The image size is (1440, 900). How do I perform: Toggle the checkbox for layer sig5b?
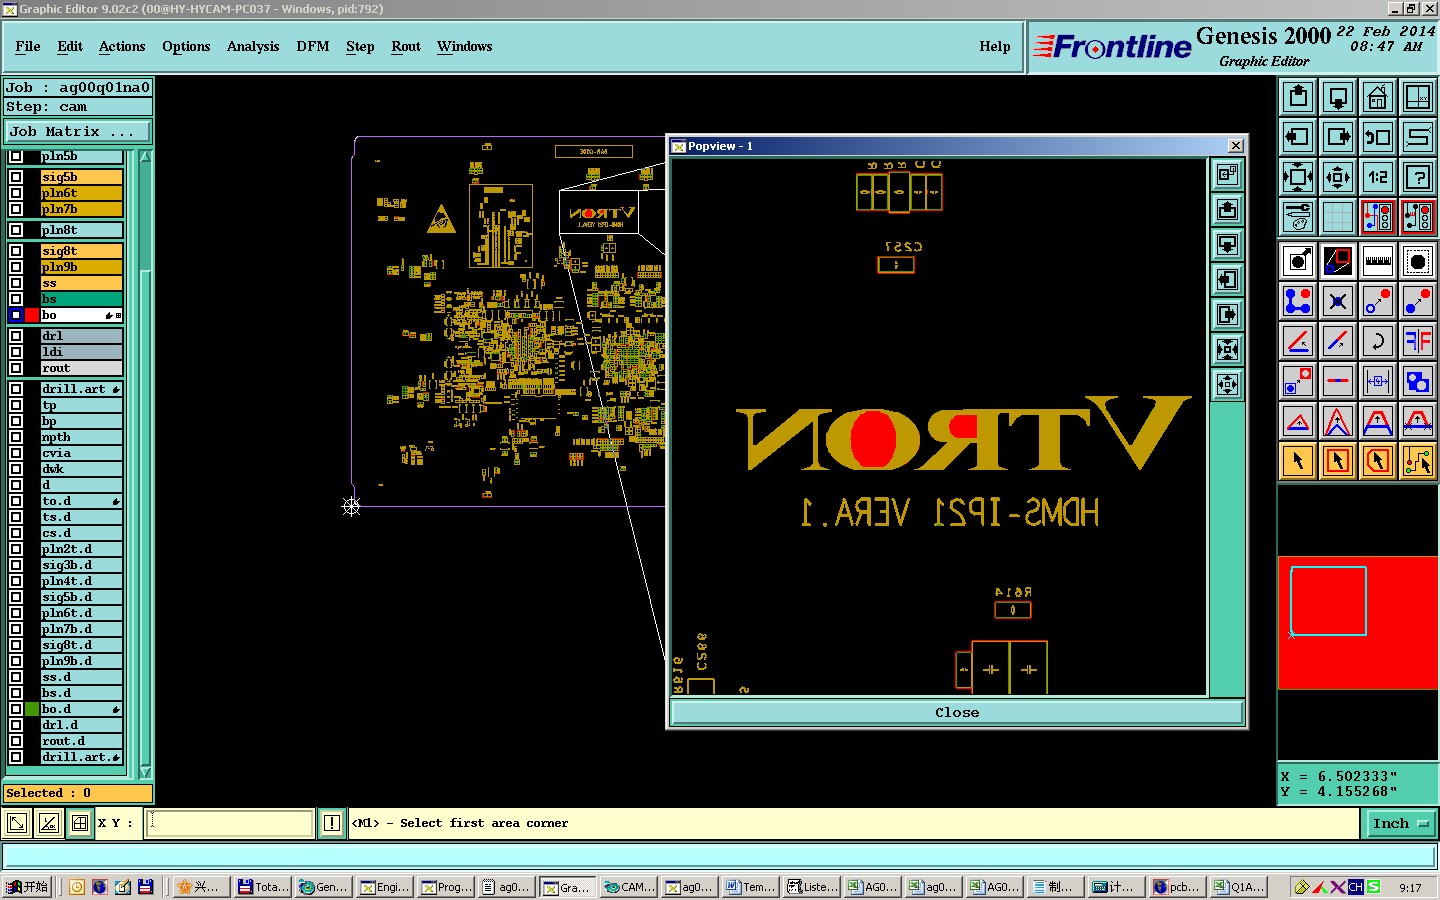tap(16, 177)
